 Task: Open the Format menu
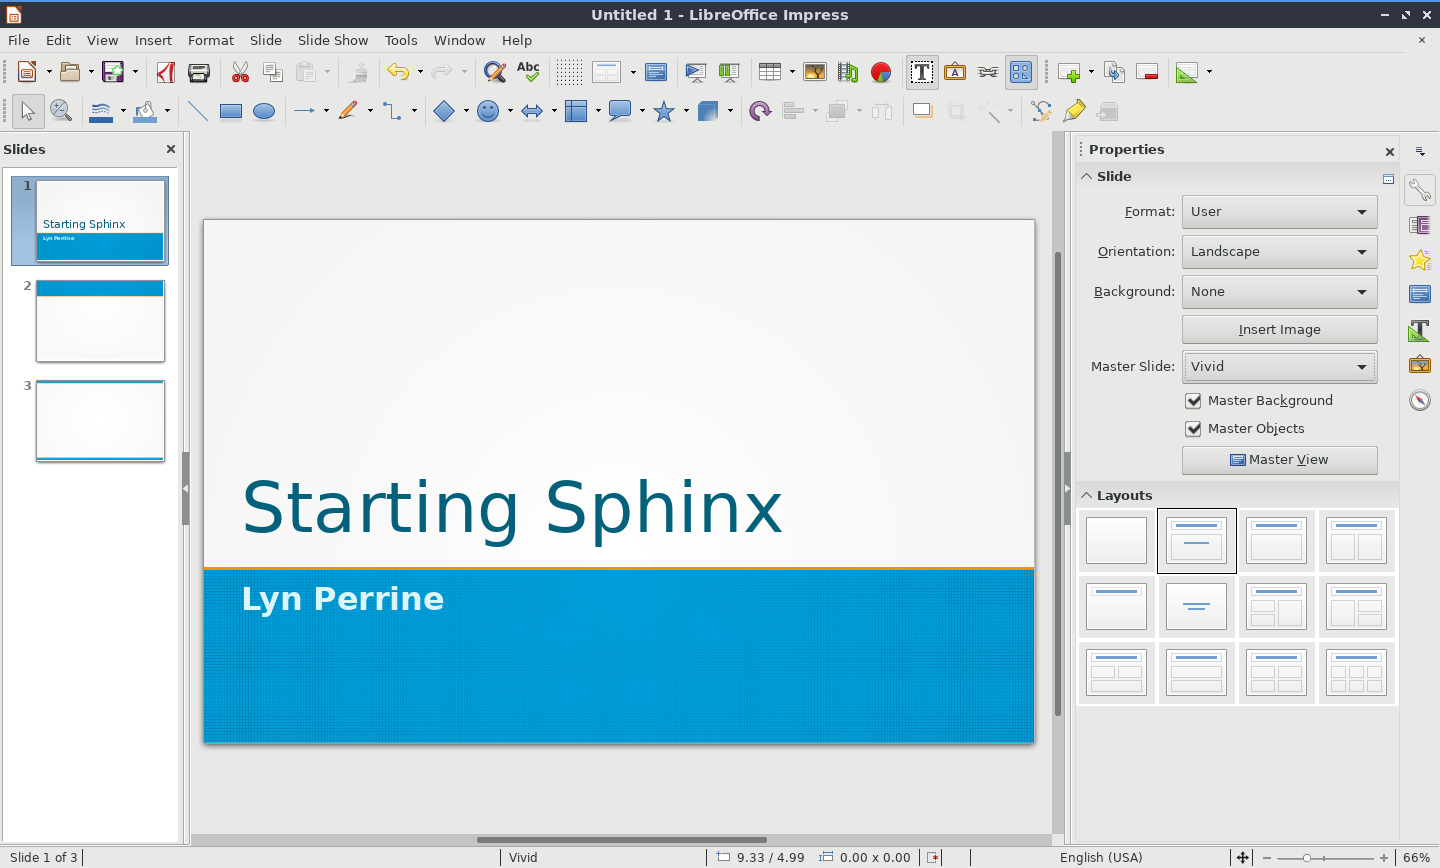tap(210, 40)
